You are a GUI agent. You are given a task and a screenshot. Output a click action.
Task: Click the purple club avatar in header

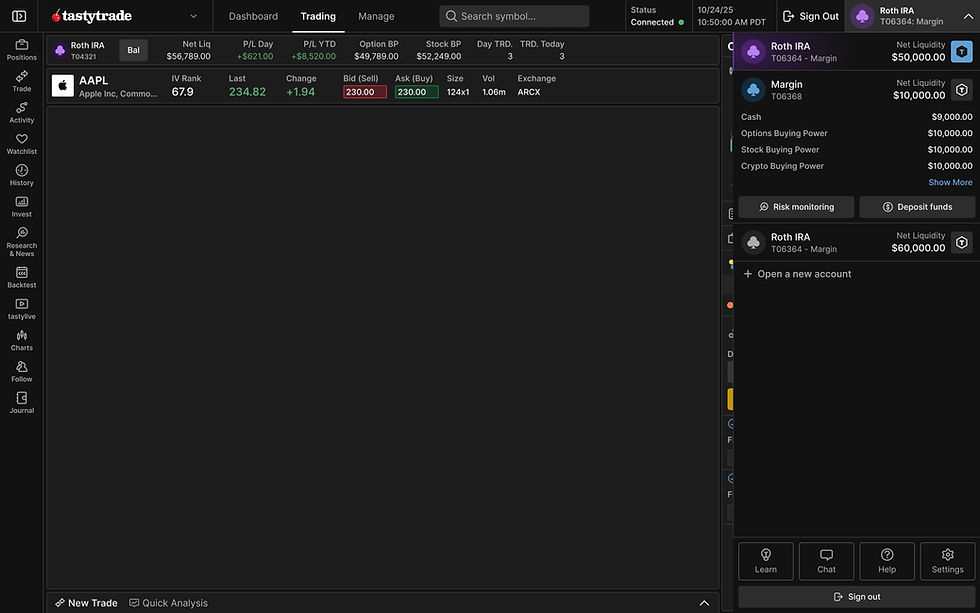862,16
